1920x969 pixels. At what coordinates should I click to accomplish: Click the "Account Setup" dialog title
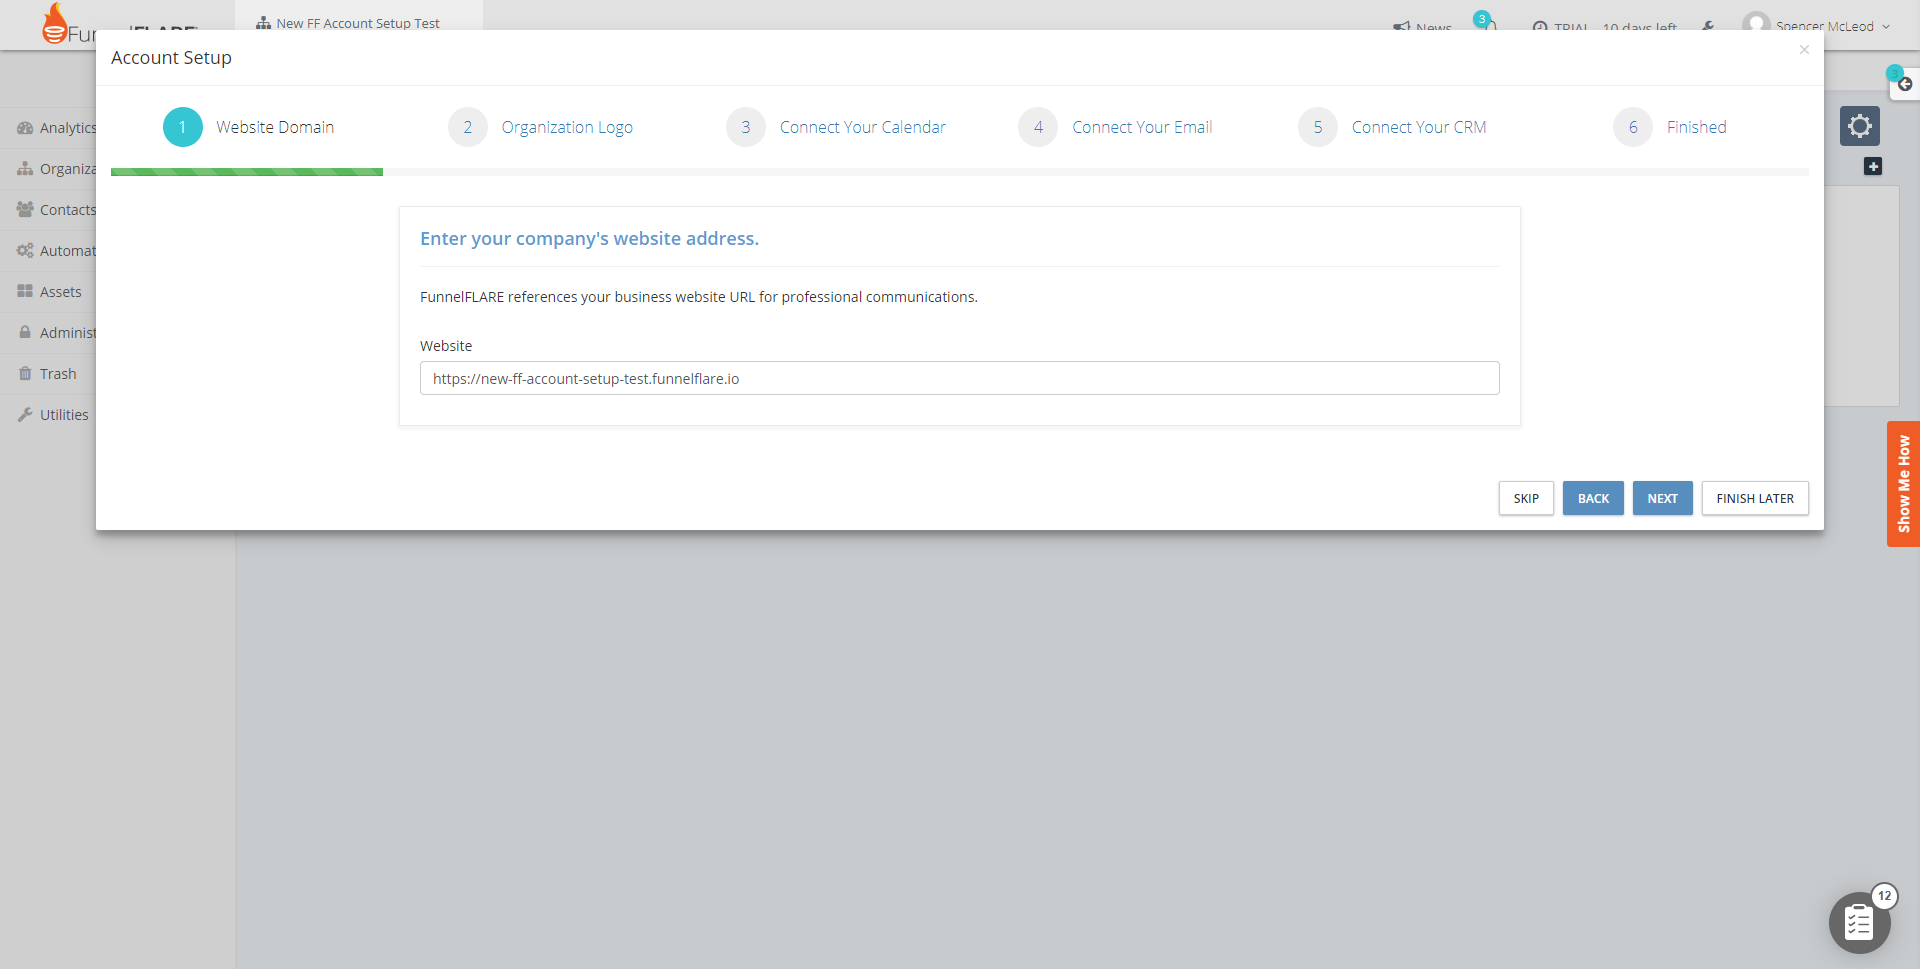point(171,58)
